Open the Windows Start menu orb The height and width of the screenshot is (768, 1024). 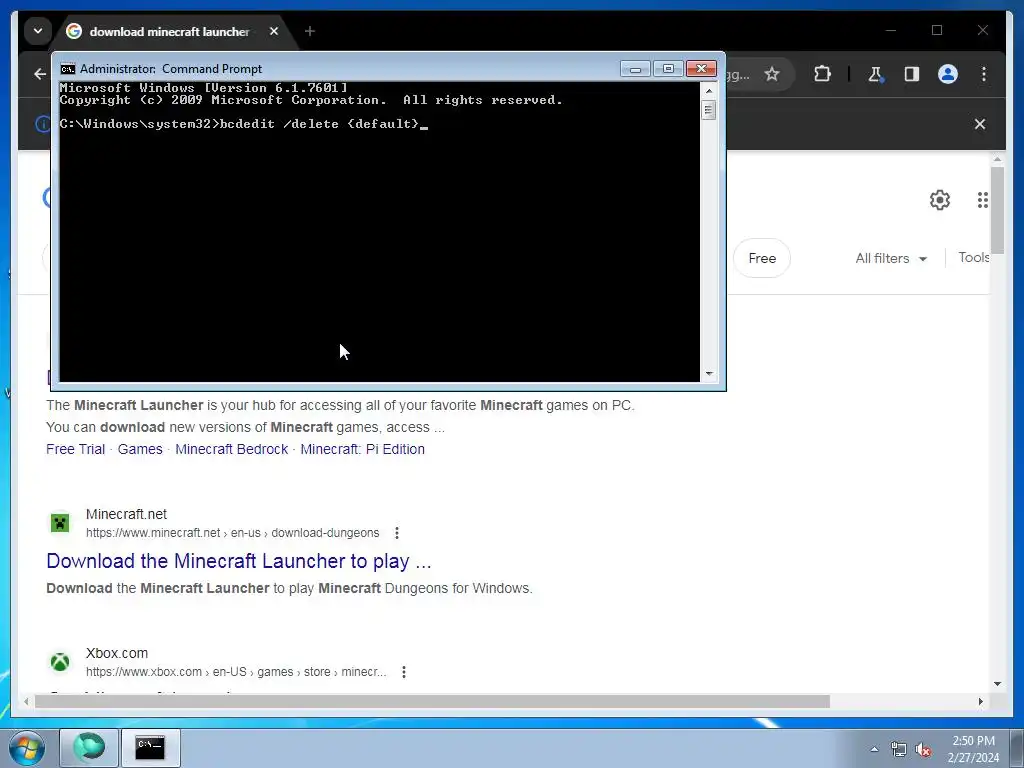tap(27, 748)
